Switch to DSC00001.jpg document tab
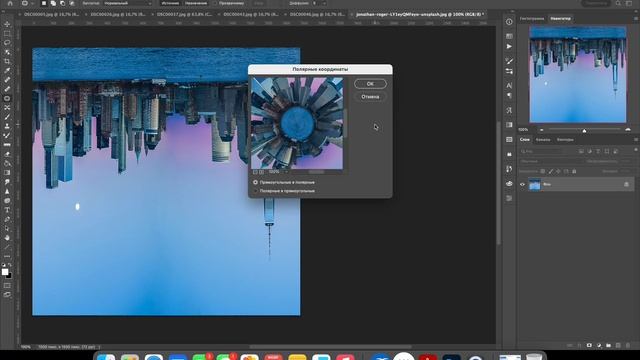 tap(51, 14)
